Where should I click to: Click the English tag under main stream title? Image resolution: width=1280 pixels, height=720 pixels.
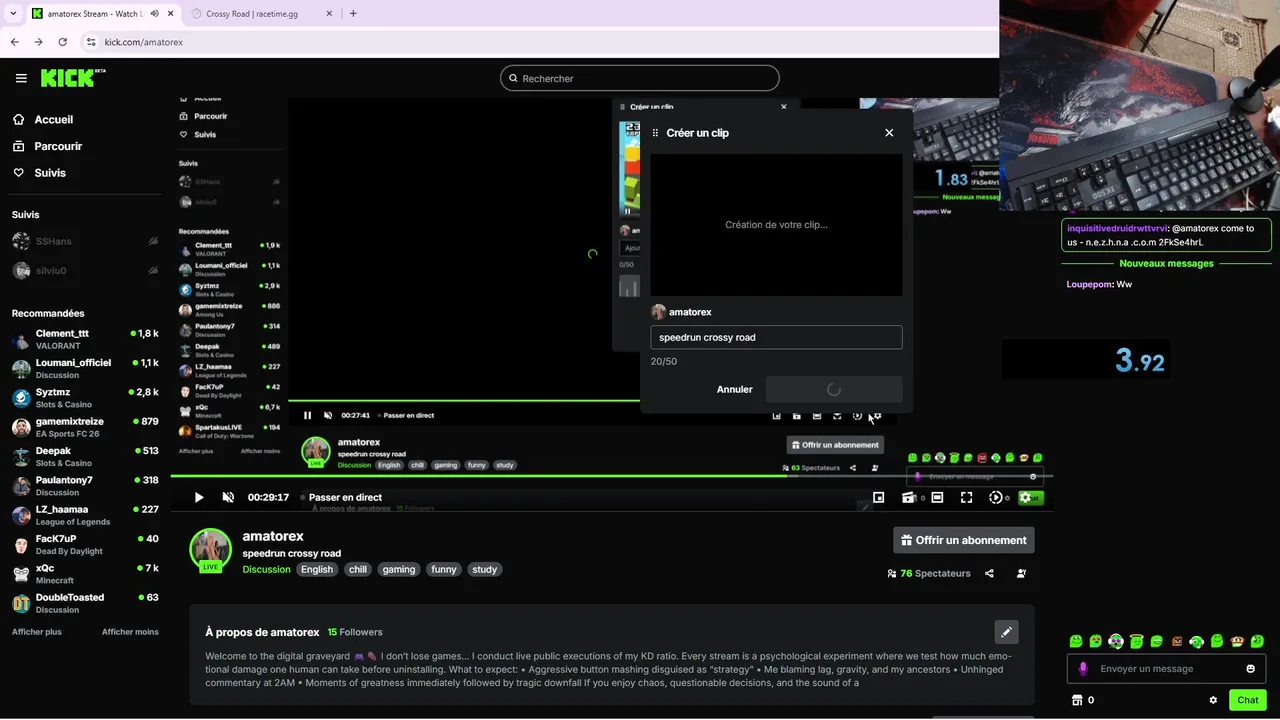tap(316, 570)
